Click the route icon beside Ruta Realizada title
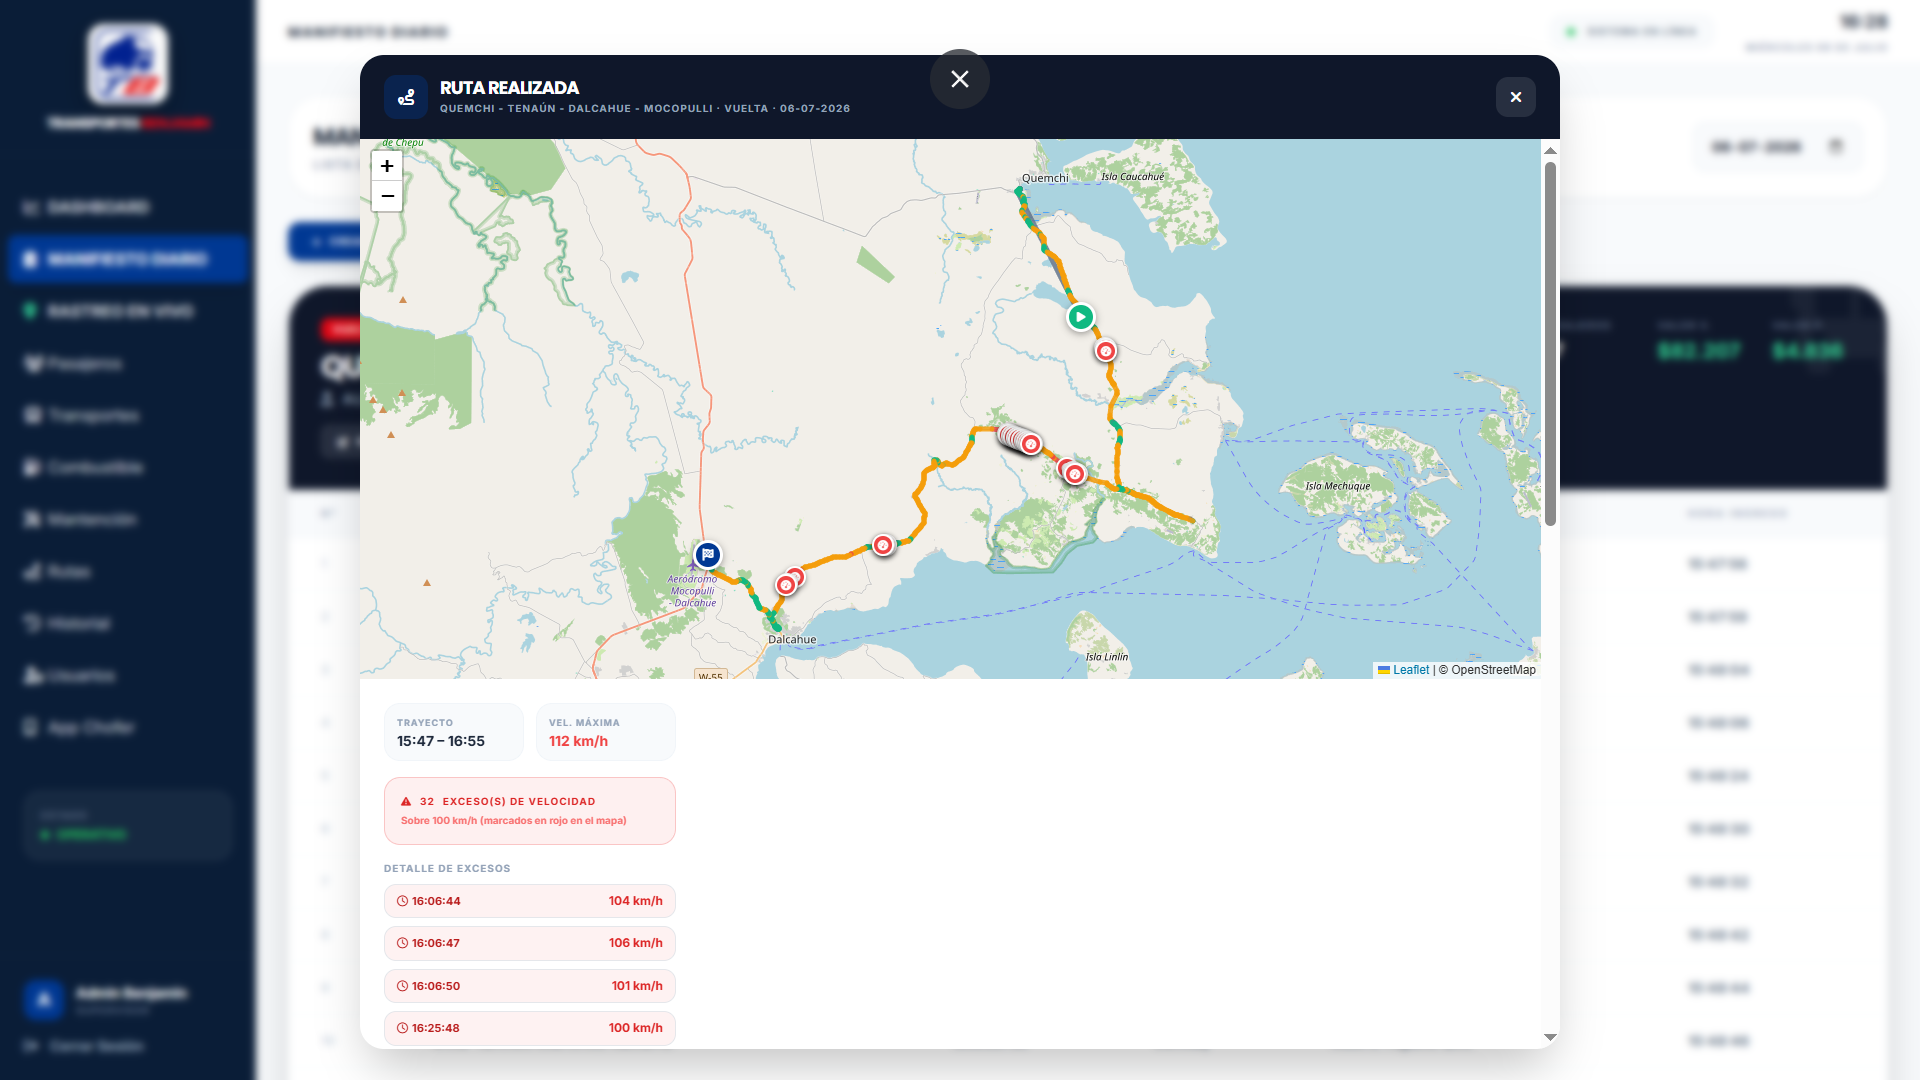This screenshot has height=1080, width=1920. tap(406, 97)
